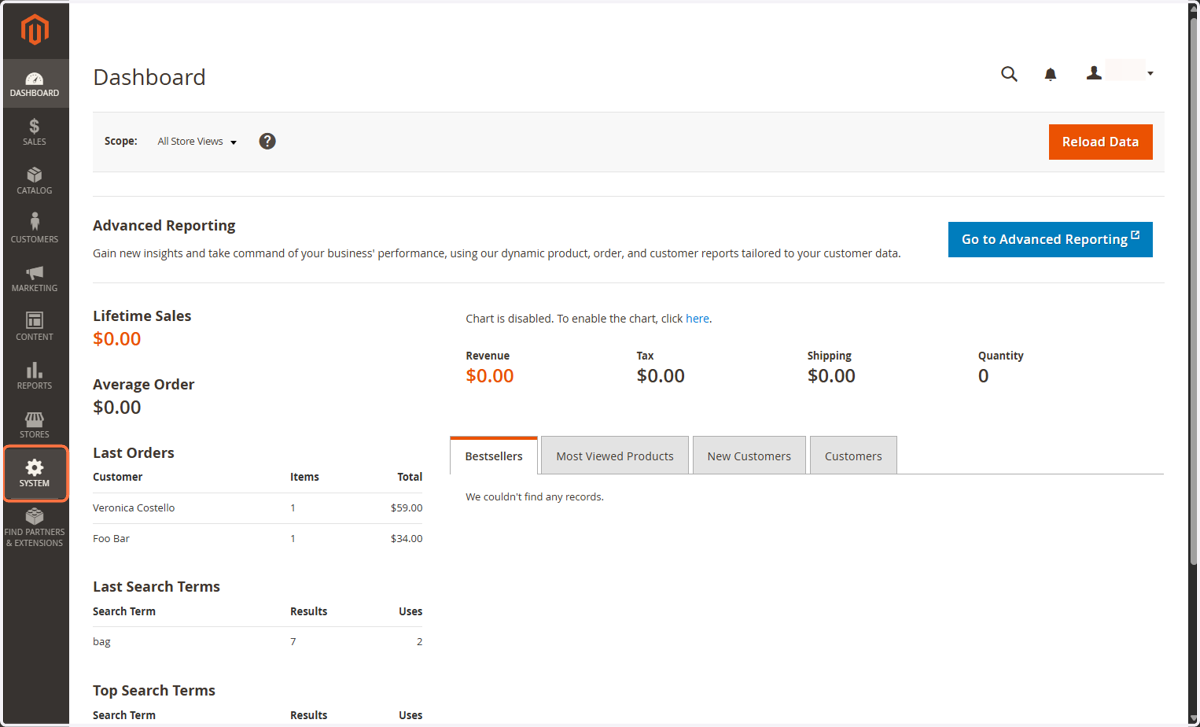Click the scope help question mark

pos(267,141)
